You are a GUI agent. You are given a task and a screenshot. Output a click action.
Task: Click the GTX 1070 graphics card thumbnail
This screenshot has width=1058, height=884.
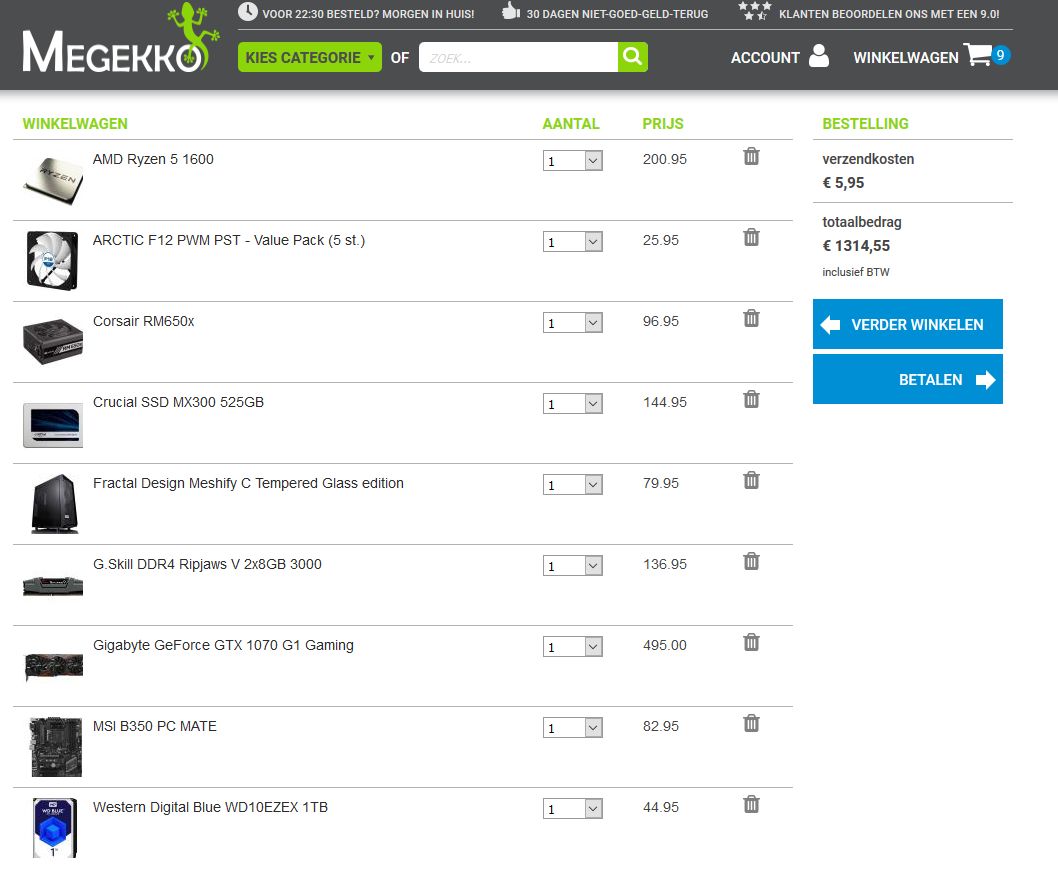[x=53, y=666]
